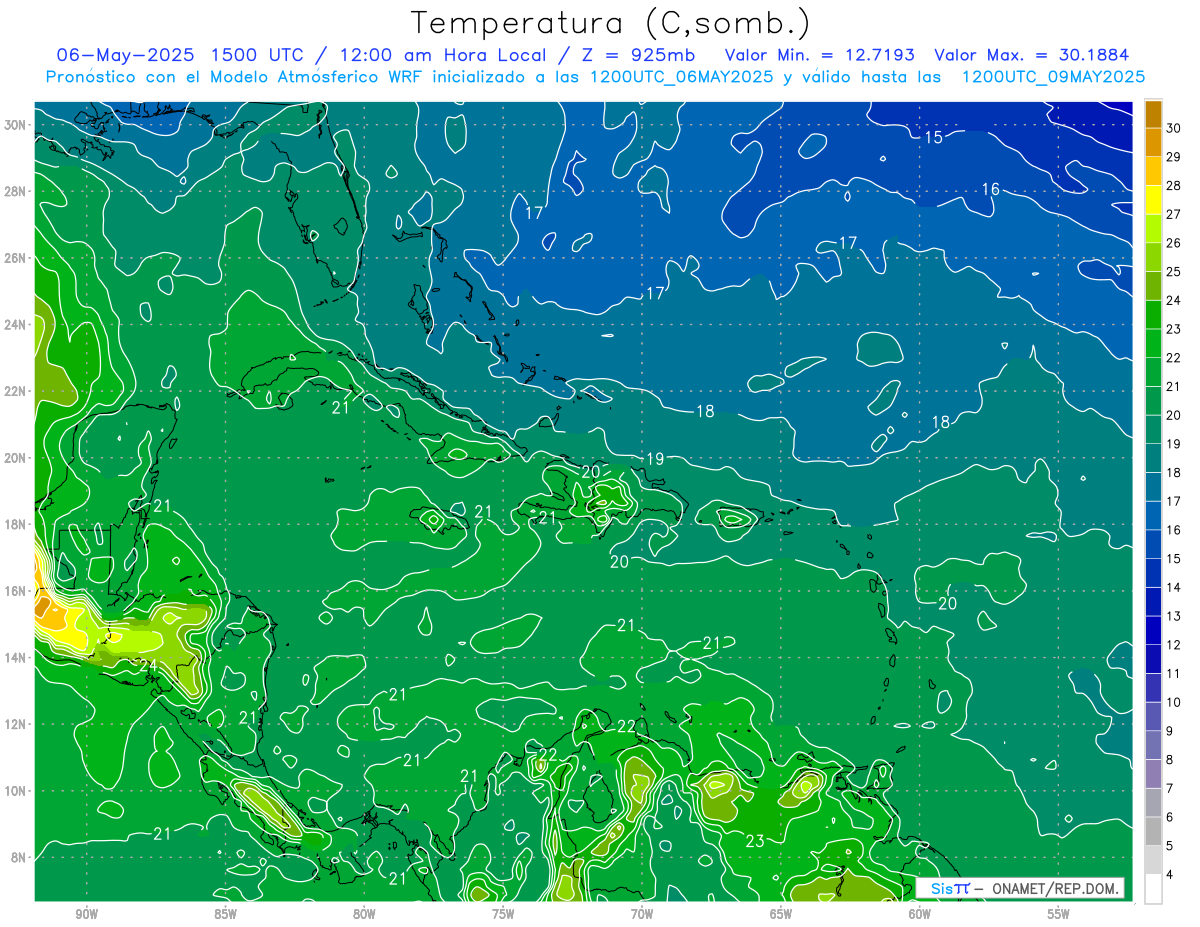Click the 65W longitude axis label
The width and height of the screenshot is (1200, 927).
tap(781, 914)
